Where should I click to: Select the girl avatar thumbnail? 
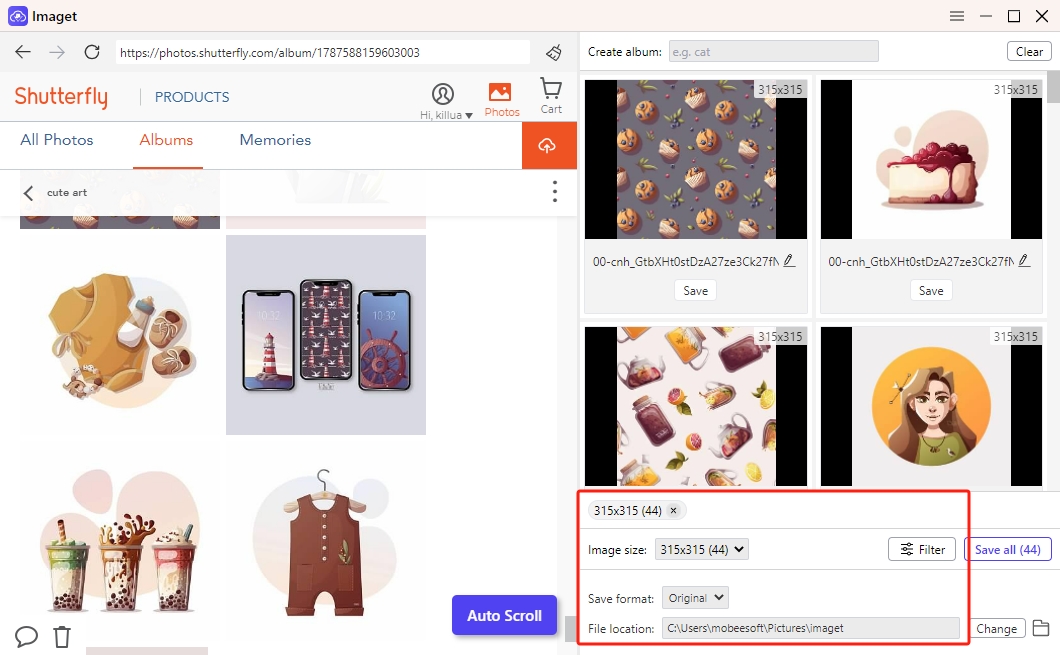click(x=931, y=406)
